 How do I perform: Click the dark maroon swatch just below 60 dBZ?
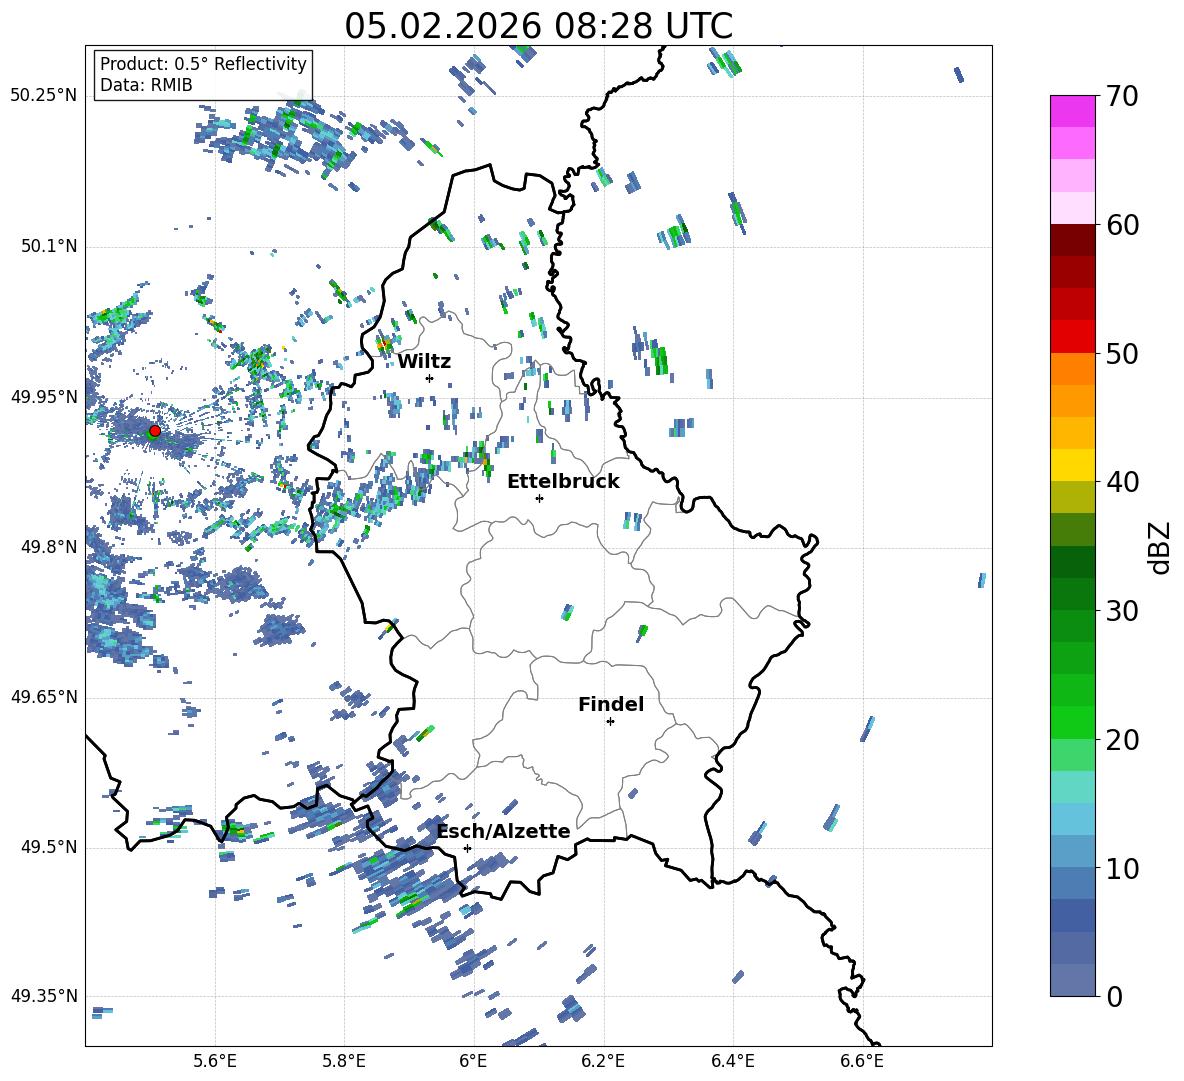click(1073, 240)
